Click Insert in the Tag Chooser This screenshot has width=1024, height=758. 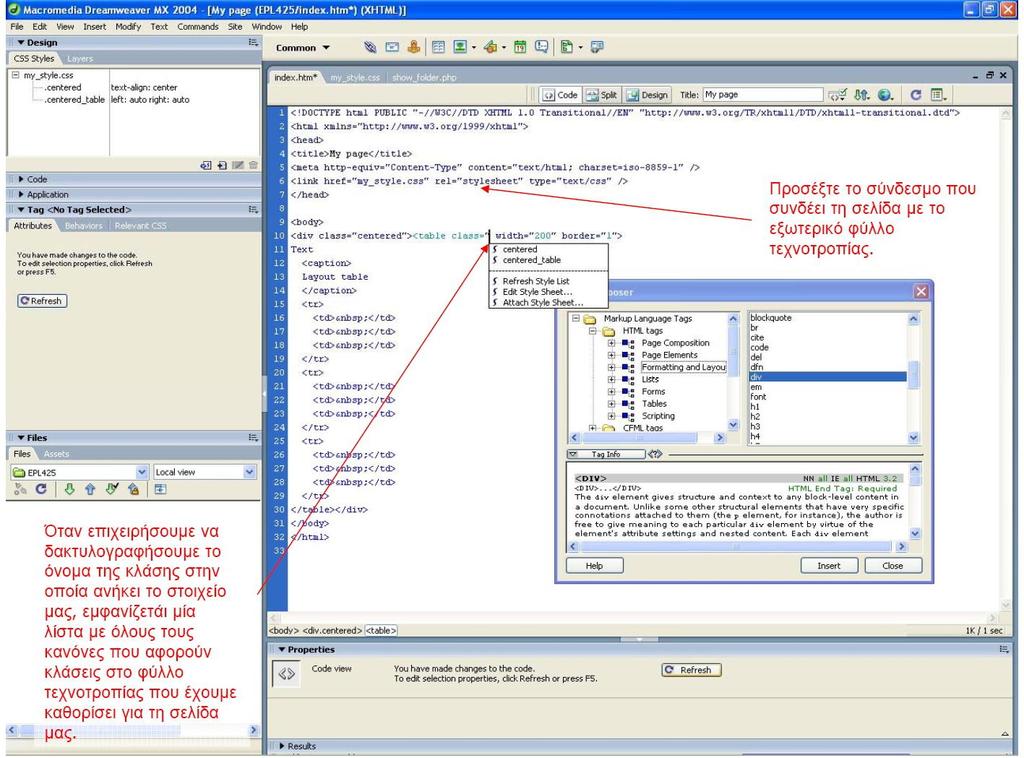[829, 566]
